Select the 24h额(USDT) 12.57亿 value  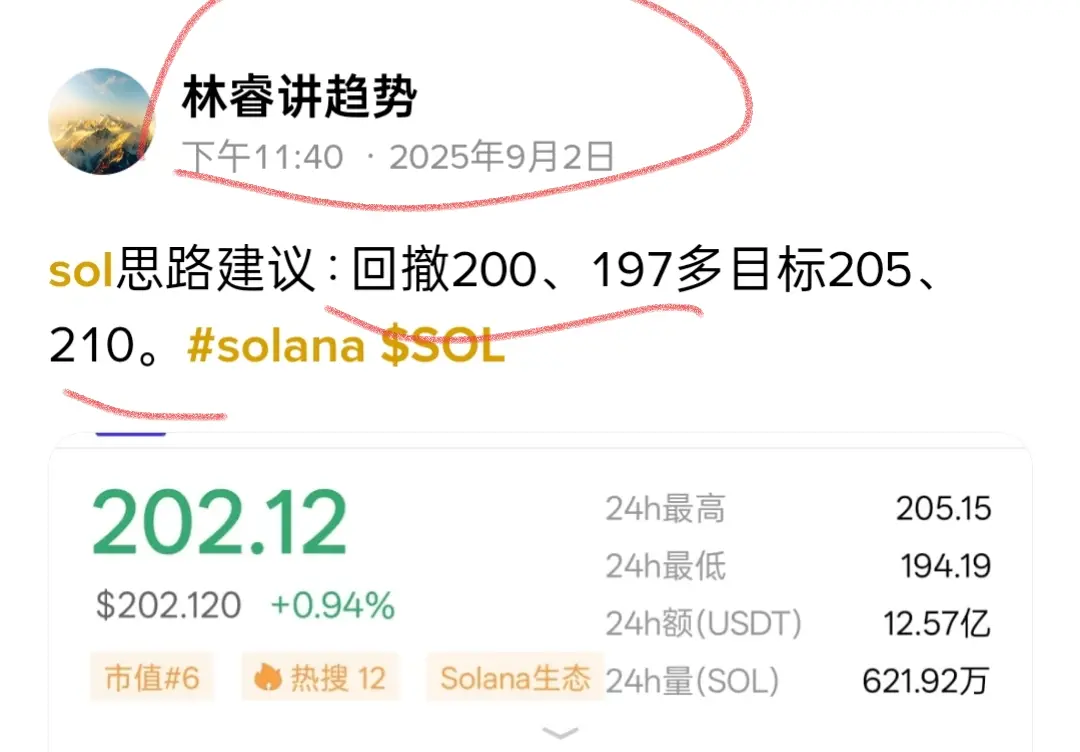click(937, 623)
